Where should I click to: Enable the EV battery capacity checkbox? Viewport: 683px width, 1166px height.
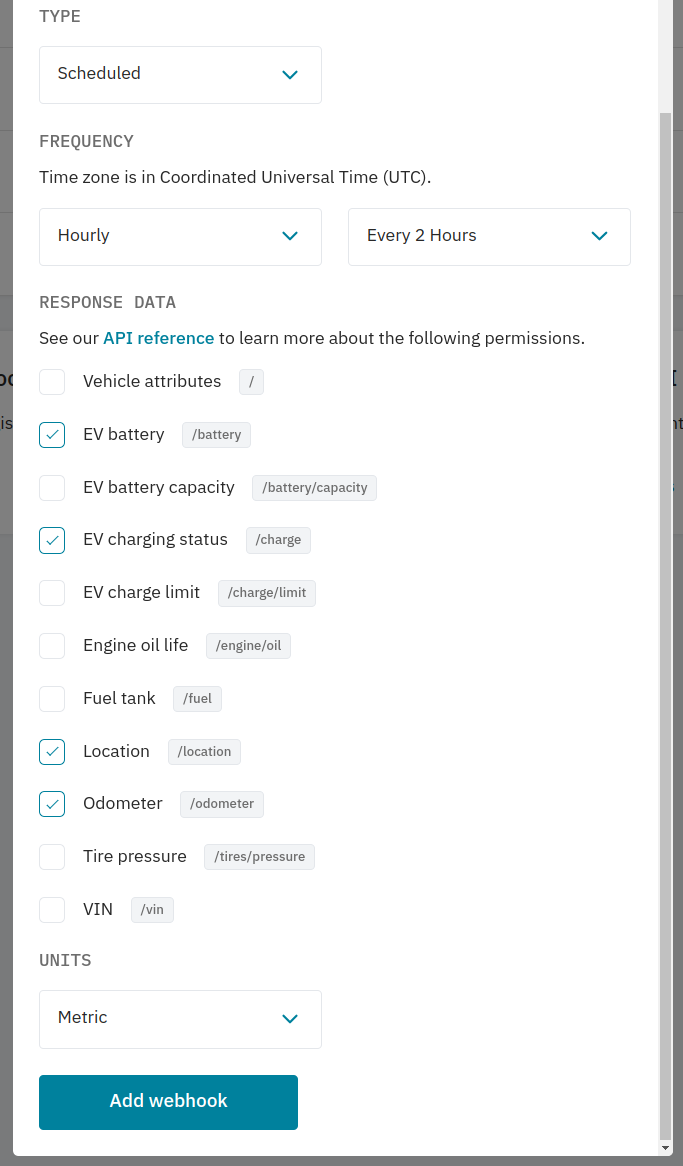tap(52, 488)
